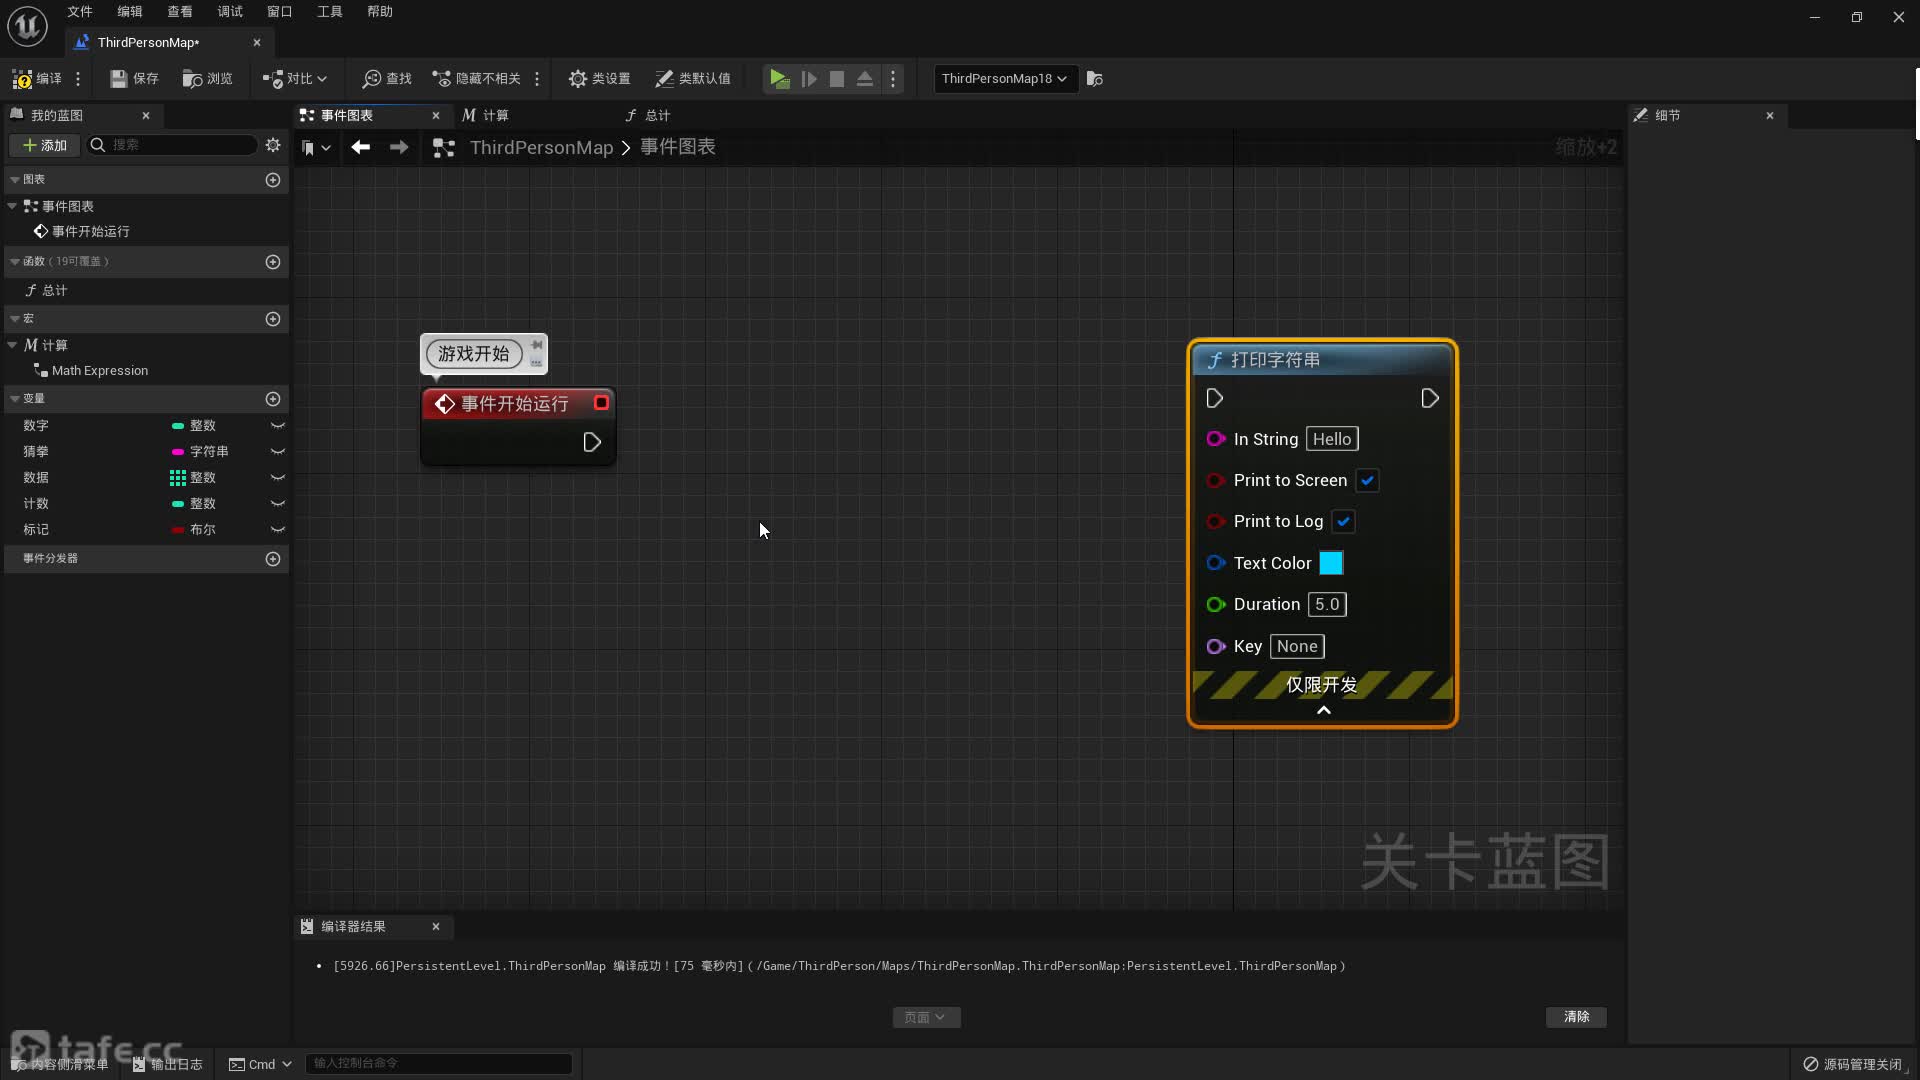Open the Cmd console type dropdown

pos(260,1064)
